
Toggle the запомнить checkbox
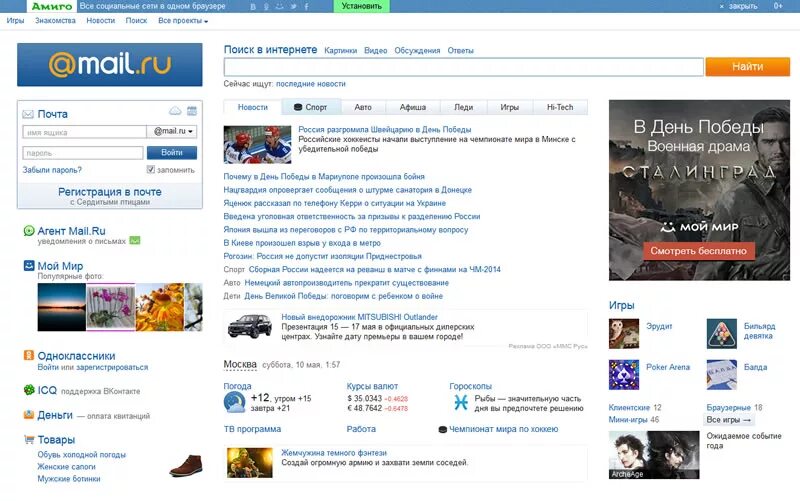click(x=151, y=169)
